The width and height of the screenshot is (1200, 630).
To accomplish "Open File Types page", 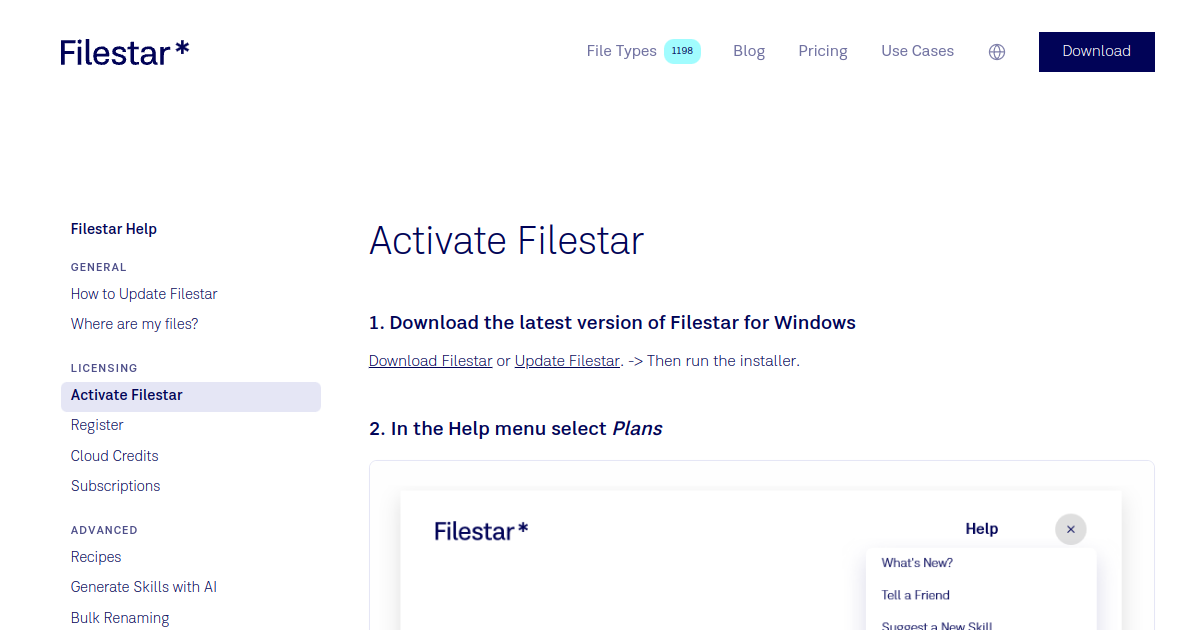I will tap(621, 51).
